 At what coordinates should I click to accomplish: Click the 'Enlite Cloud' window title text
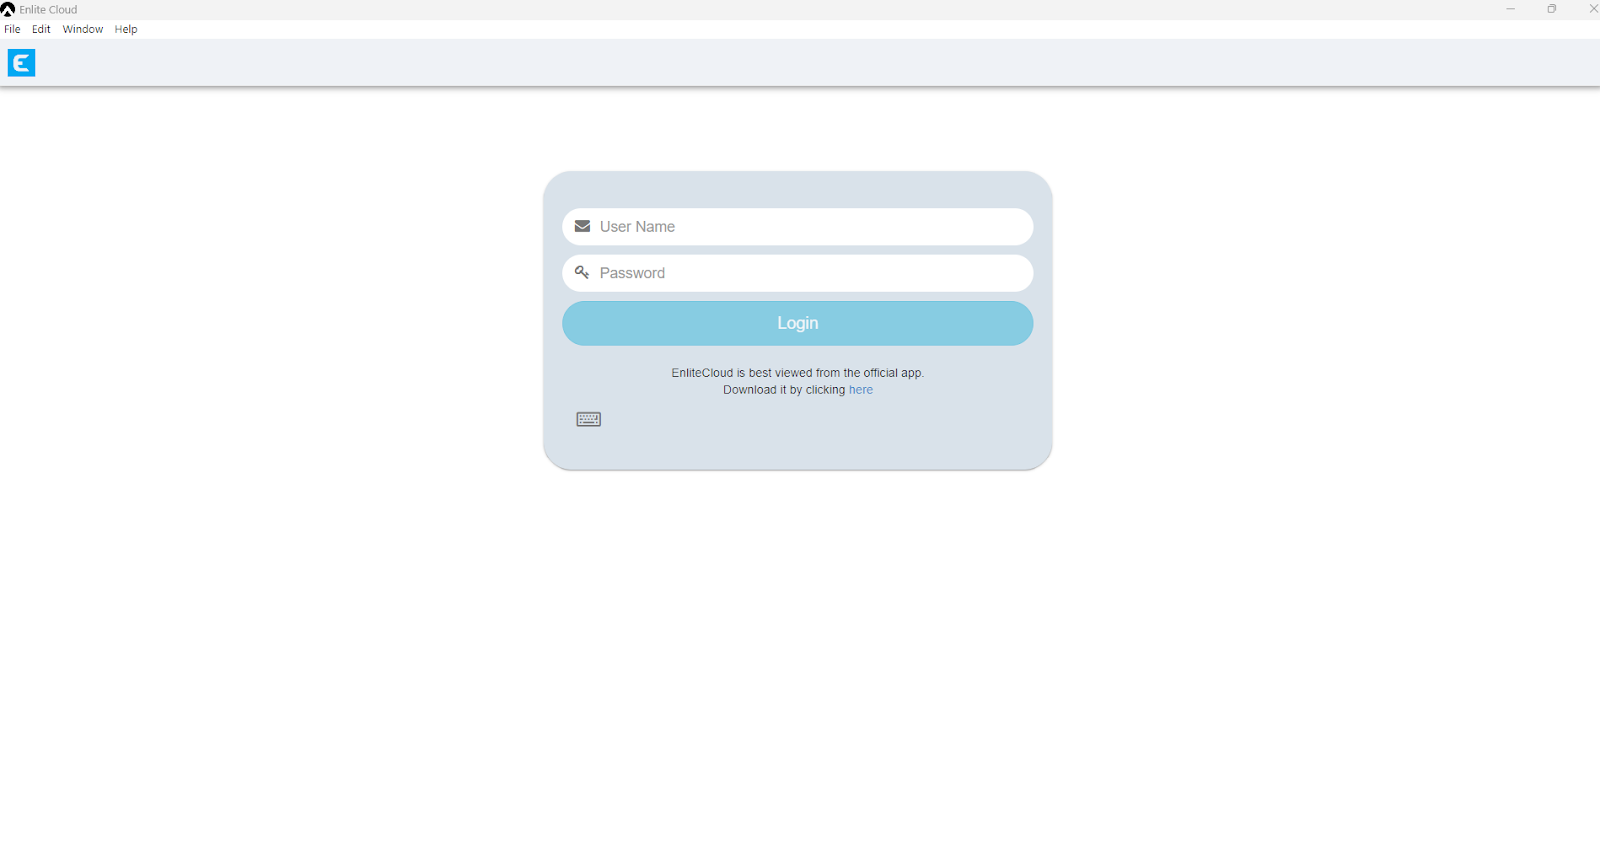click(48, 10)
